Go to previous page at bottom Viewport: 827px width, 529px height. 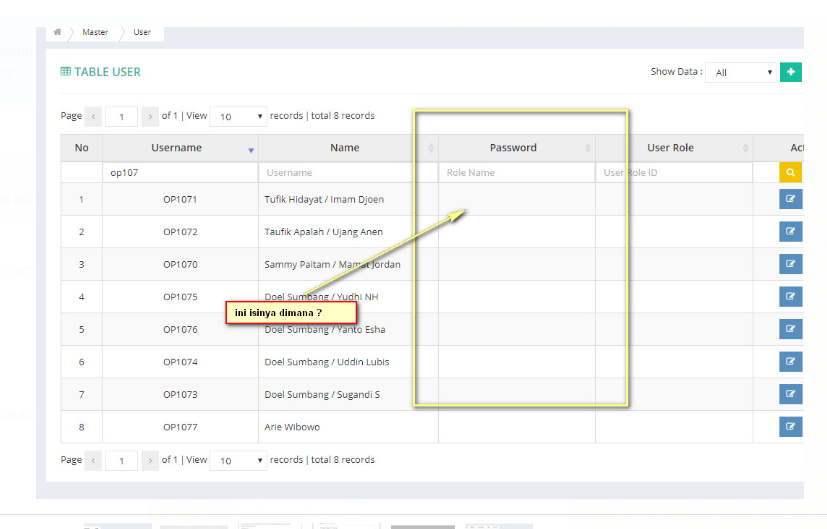(94, 461)
